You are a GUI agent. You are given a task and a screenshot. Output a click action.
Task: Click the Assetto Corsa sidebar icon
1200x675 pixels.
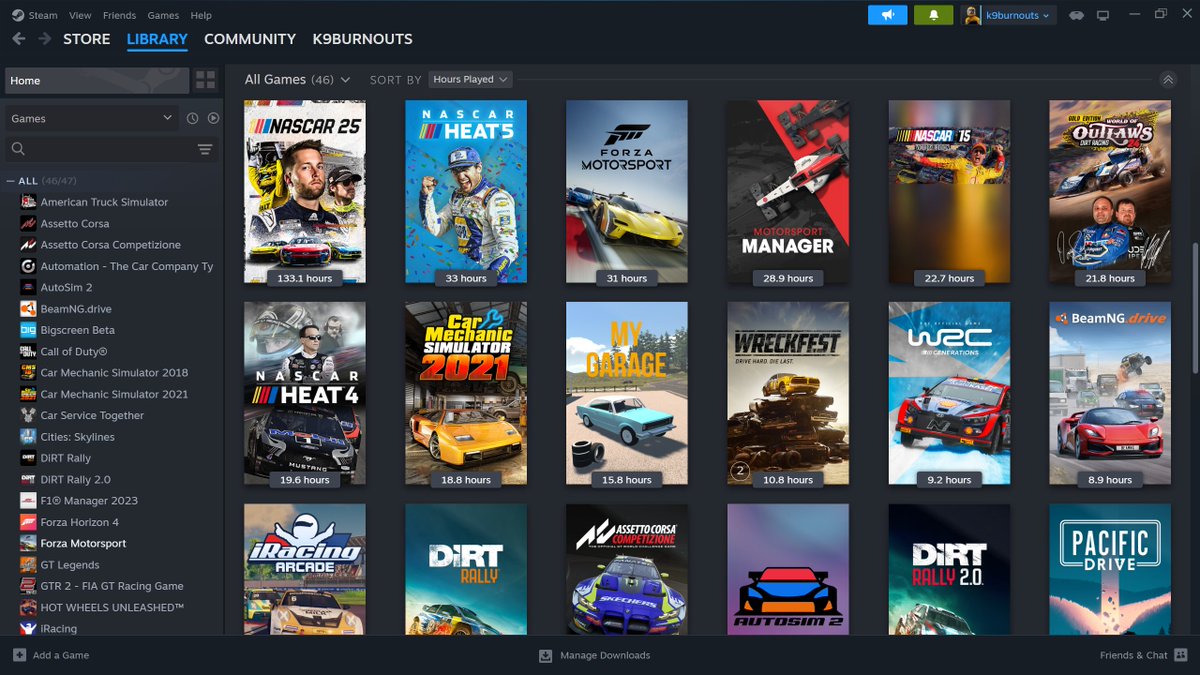click(28, 223)
